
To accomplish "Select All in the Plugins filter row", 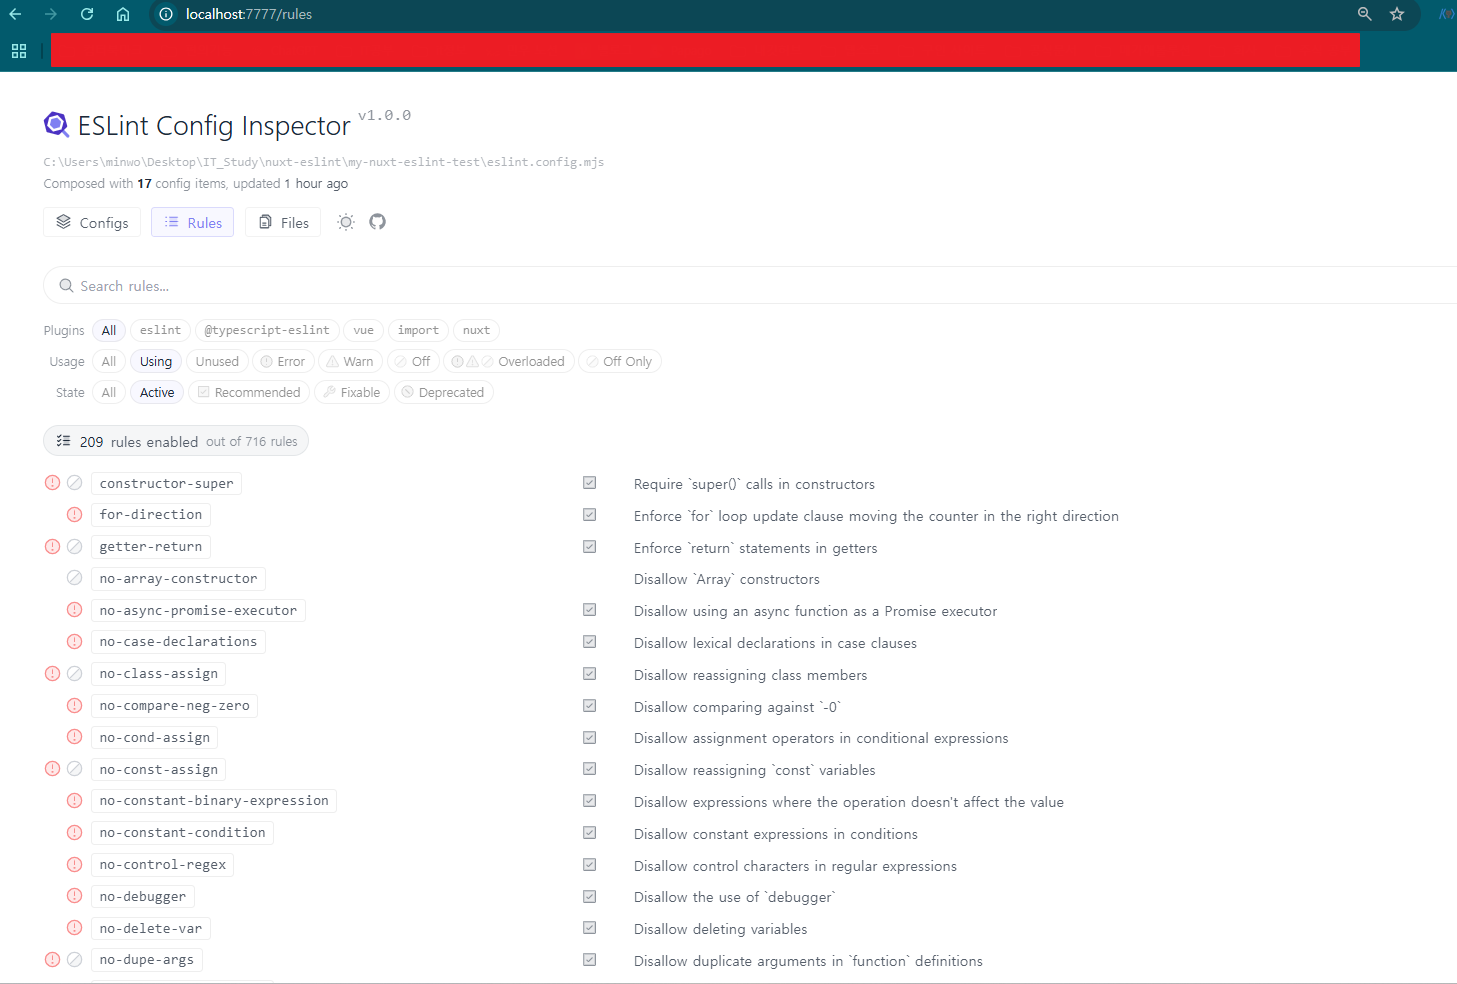I will point(109,330).
